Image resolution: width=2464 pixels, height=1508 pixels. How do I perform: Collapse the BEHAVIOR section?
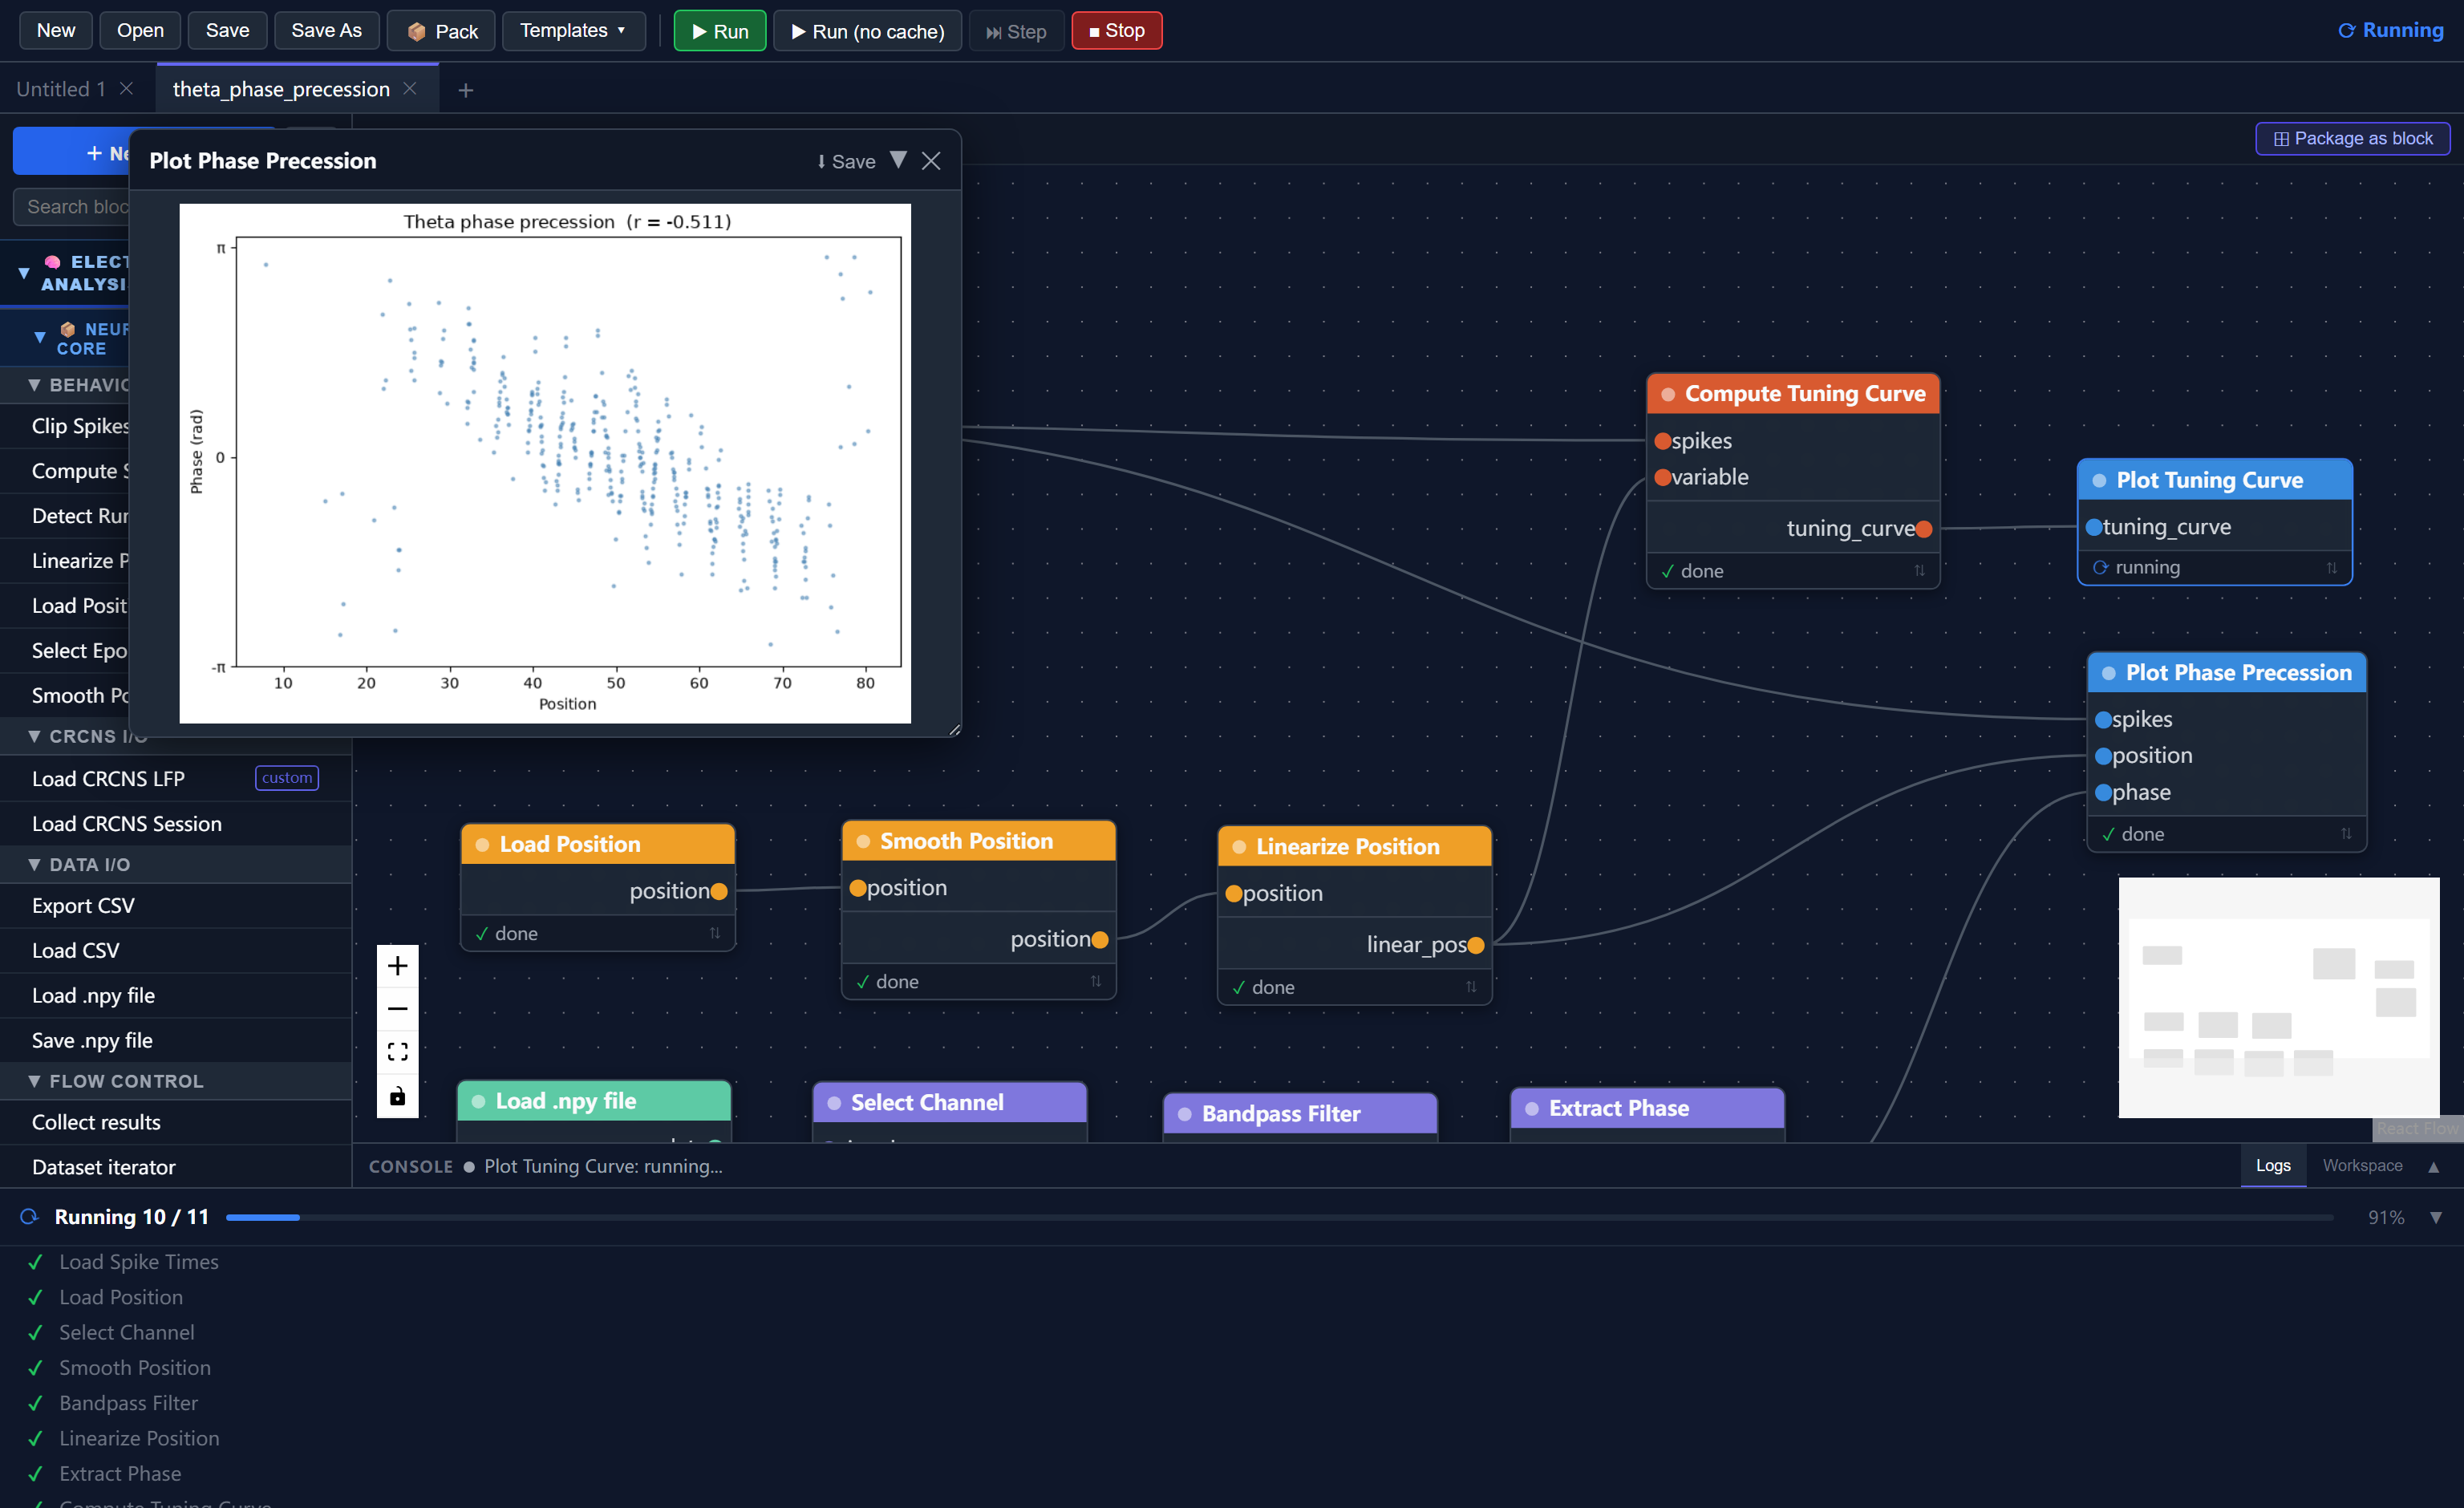click(x=176, y=385)
